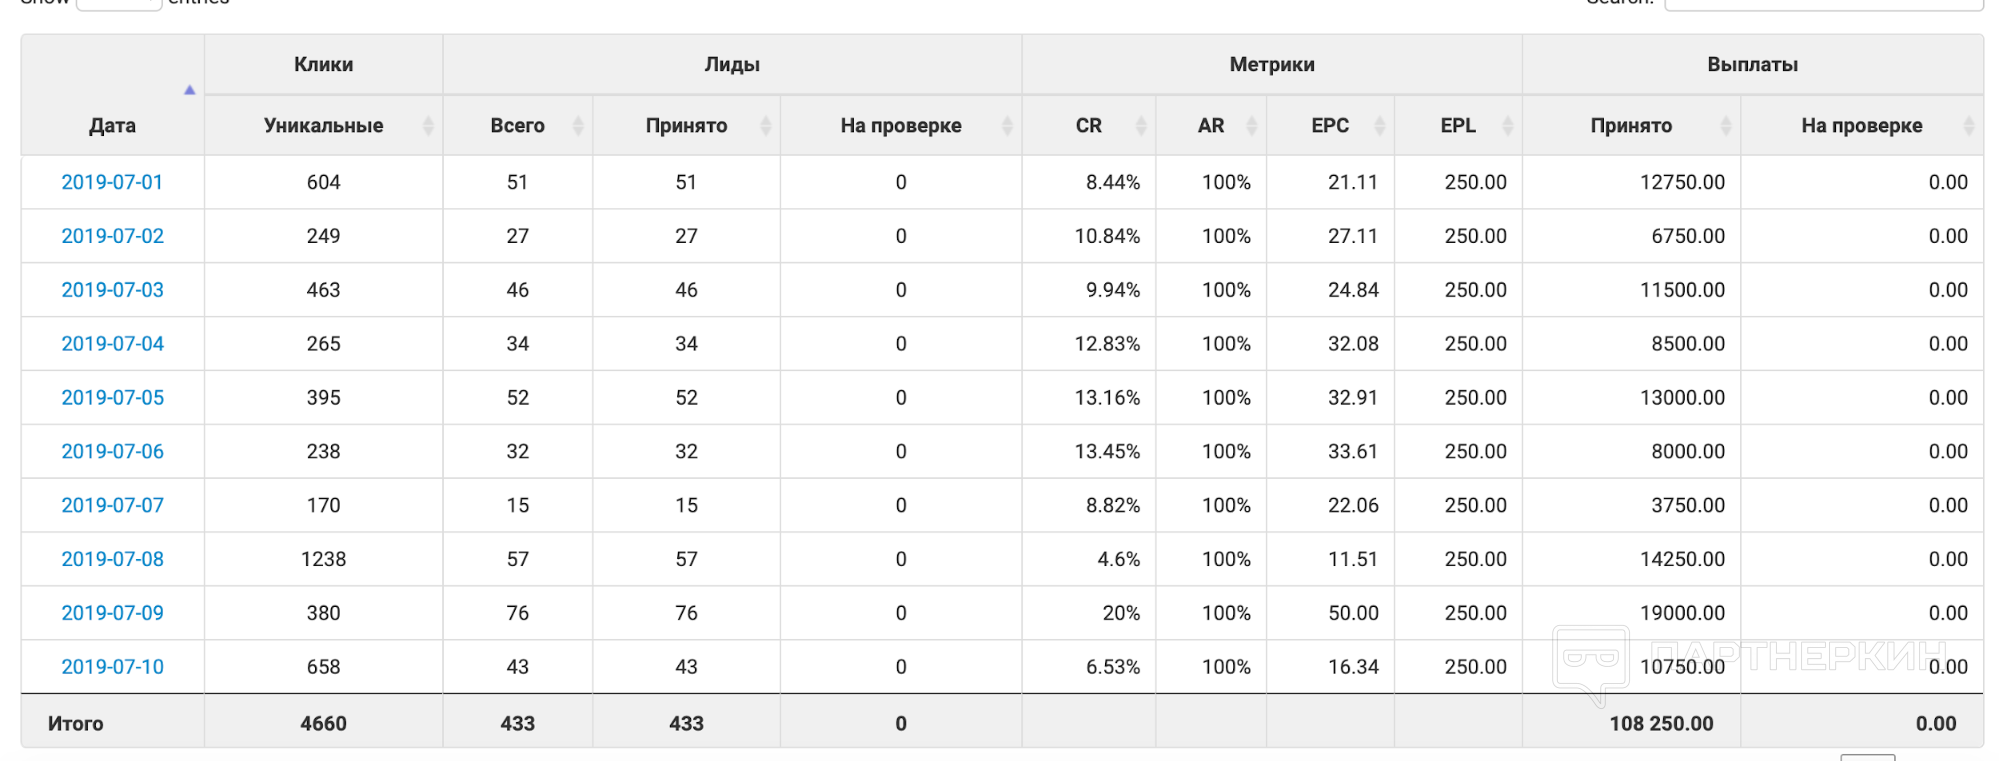Click sort icon of payouts На проверке column
1999x762 pixels.
1968,126
